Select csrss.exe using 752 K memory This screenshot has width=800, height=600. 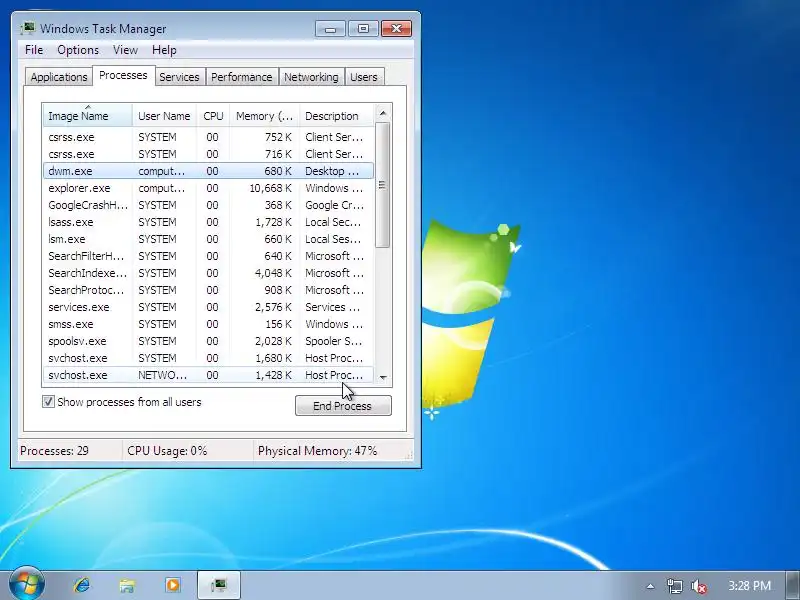click(208, 137)
